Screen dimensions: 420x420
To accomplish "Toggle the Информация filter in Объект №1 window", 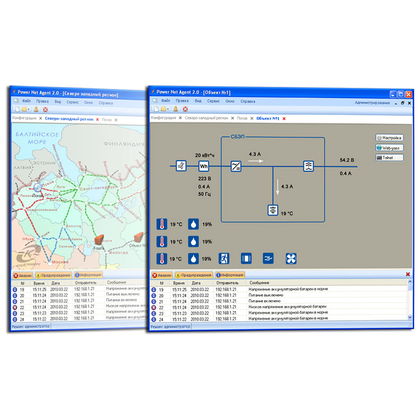I will pos(230,275).
